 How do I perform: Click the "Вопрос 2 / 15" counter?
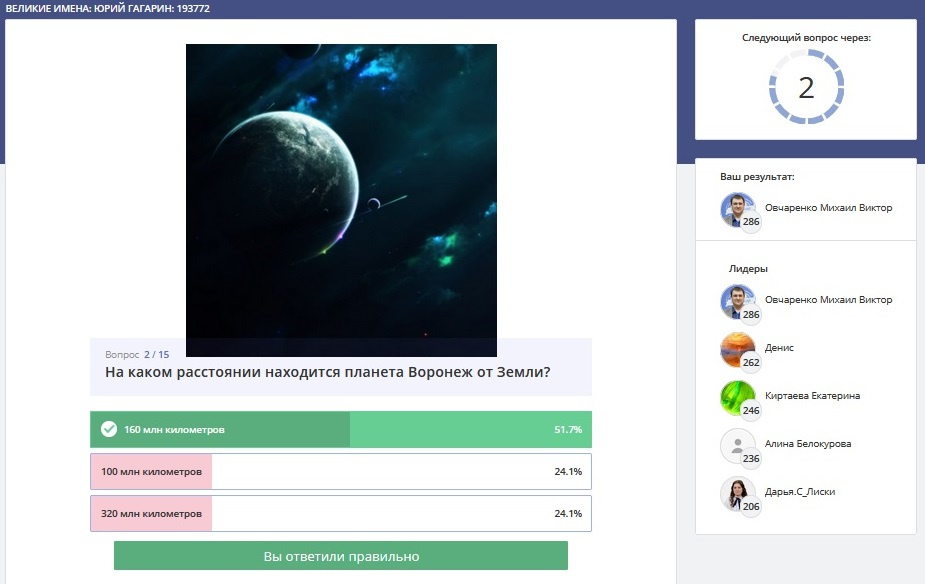tap(137, 355)
